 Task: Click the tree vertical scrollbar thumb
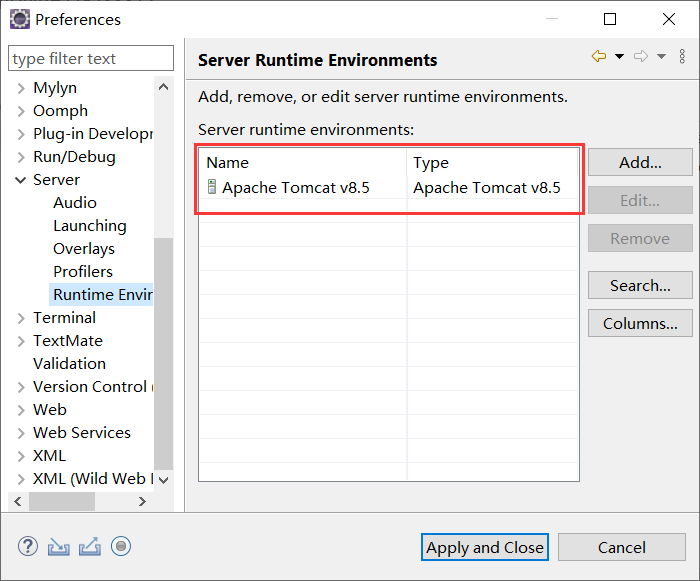click(163, 354)
